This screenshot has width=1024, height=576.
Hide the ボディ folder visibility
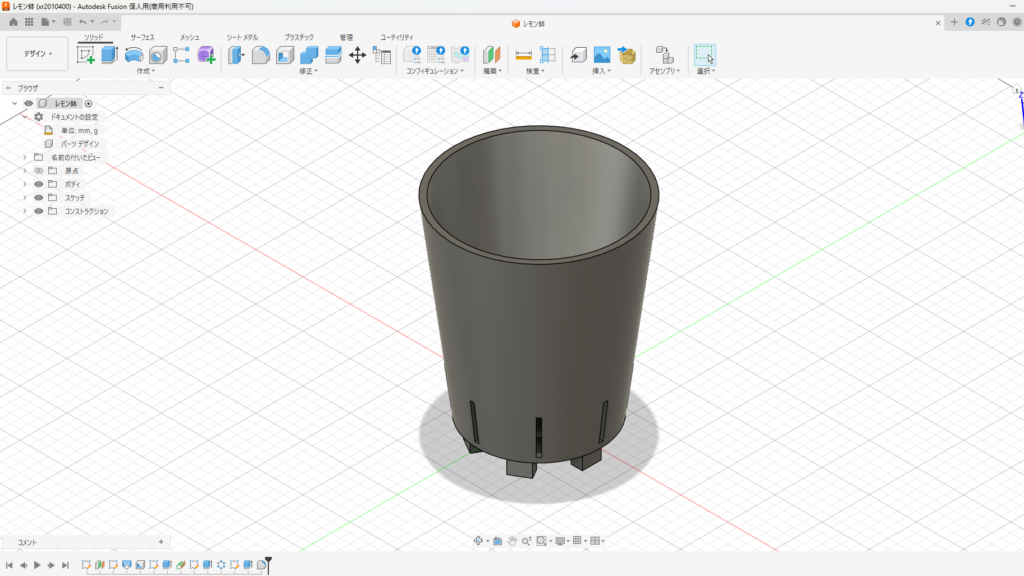(39, 184)
